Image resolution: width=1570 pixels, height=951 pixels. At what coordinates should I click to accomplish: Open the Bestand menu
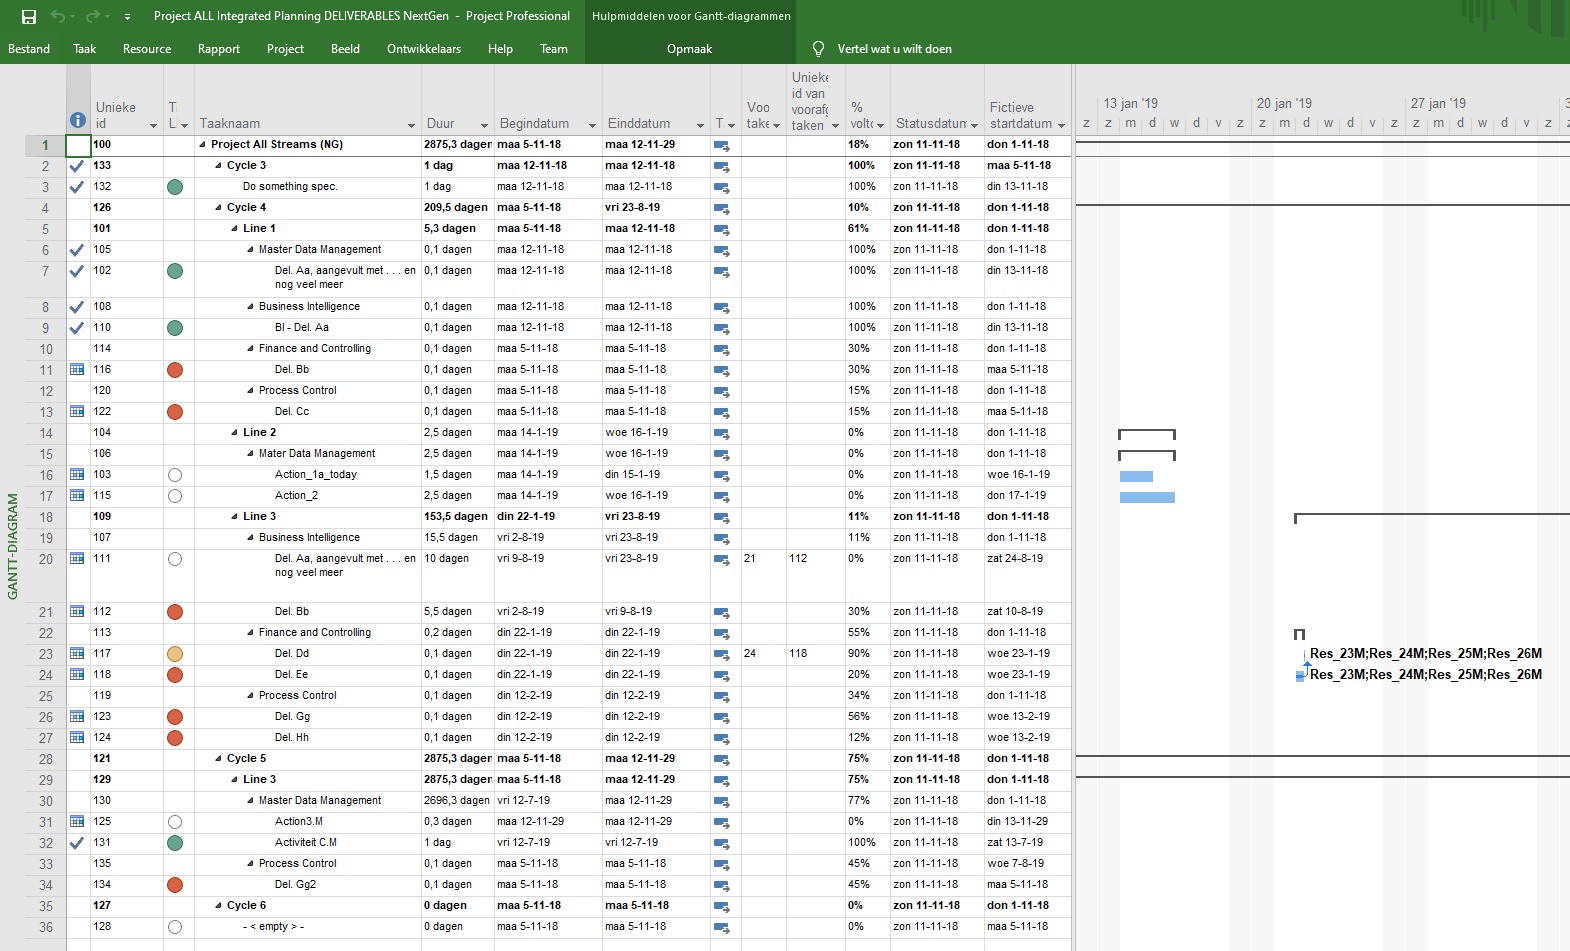pyautogui.click(x=29, y=49)
